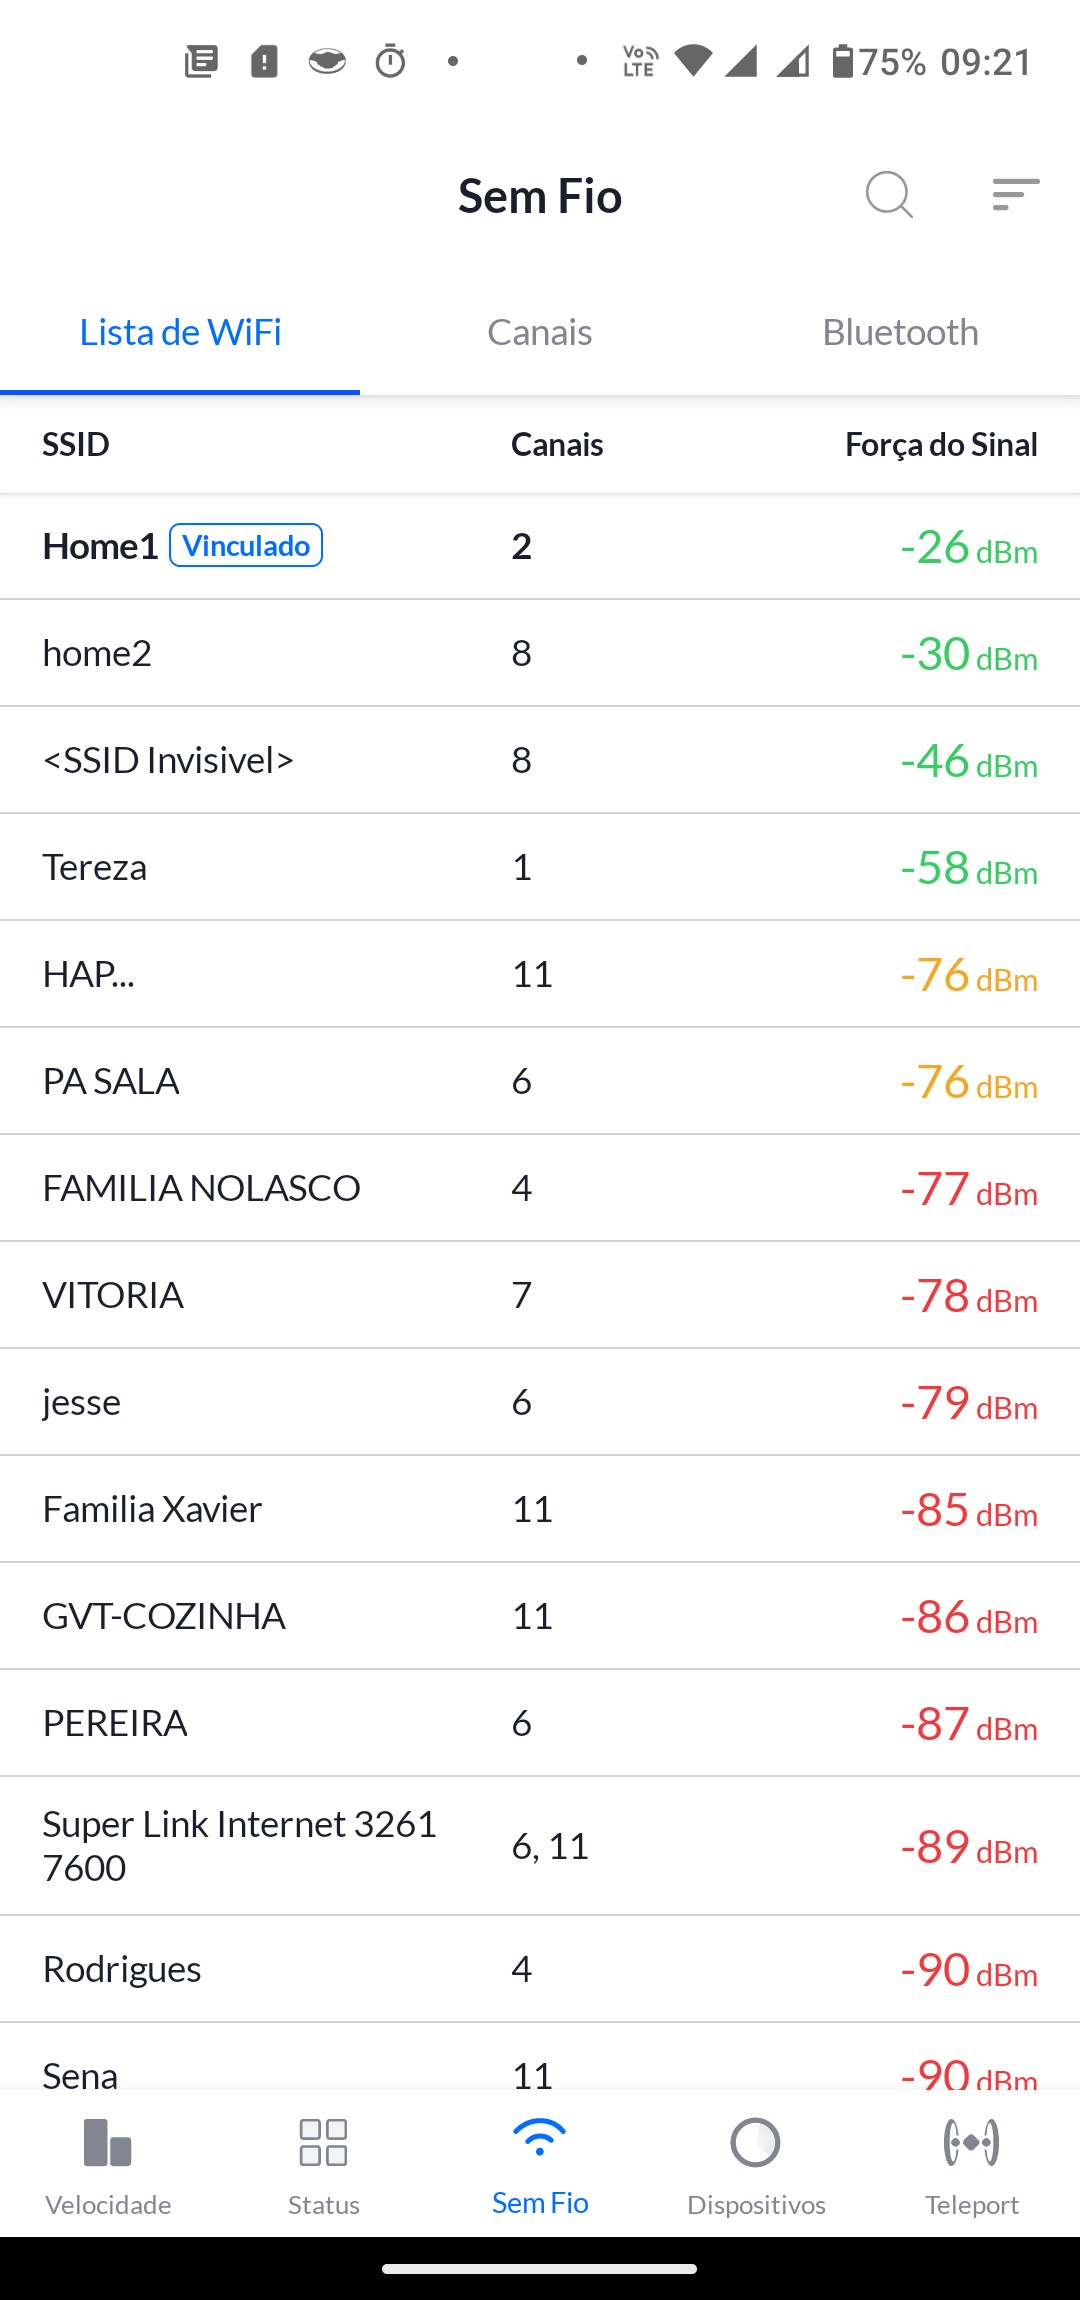Switch to the Bluetooth tab
1080x2300 pixels.
pyautogui.click(x=900, y=333)
